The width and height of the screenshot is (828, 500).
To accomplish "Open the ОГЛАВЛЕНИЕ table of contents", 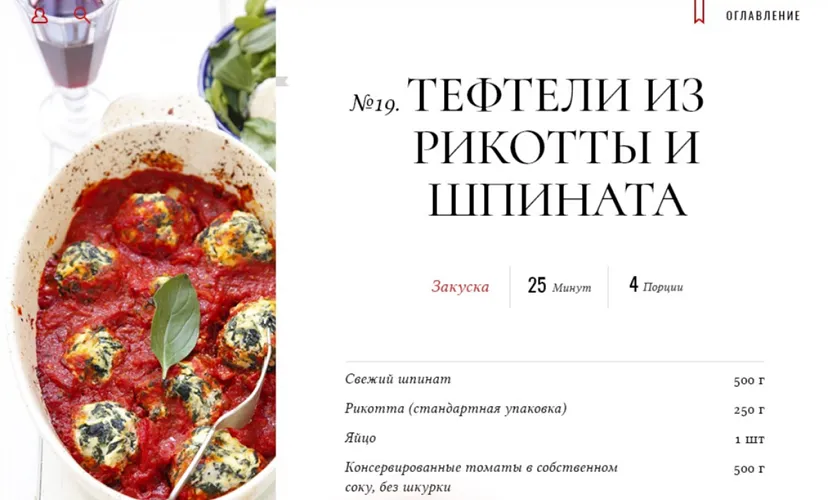I will 763,16.
